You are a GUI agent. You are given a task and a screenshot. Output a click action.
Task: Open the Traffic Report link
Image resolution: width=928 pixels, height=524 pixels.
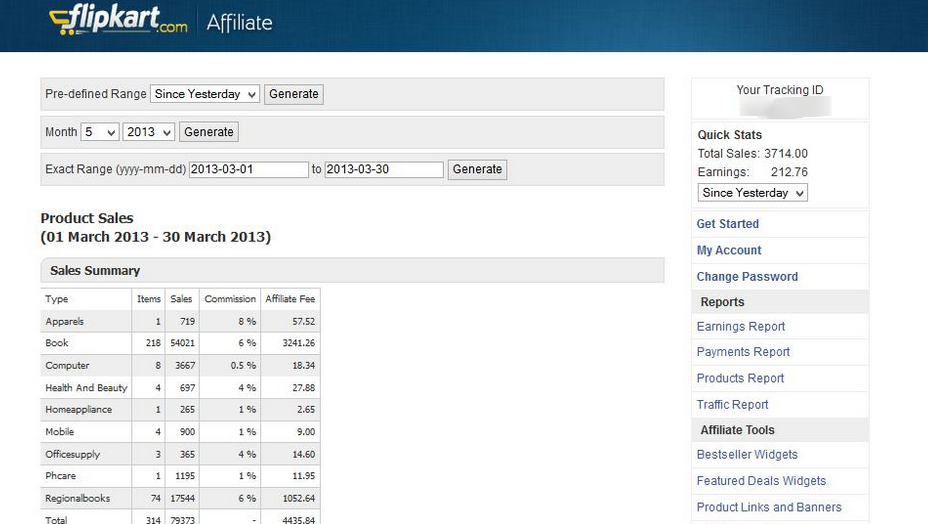click(x=732, y=405)
